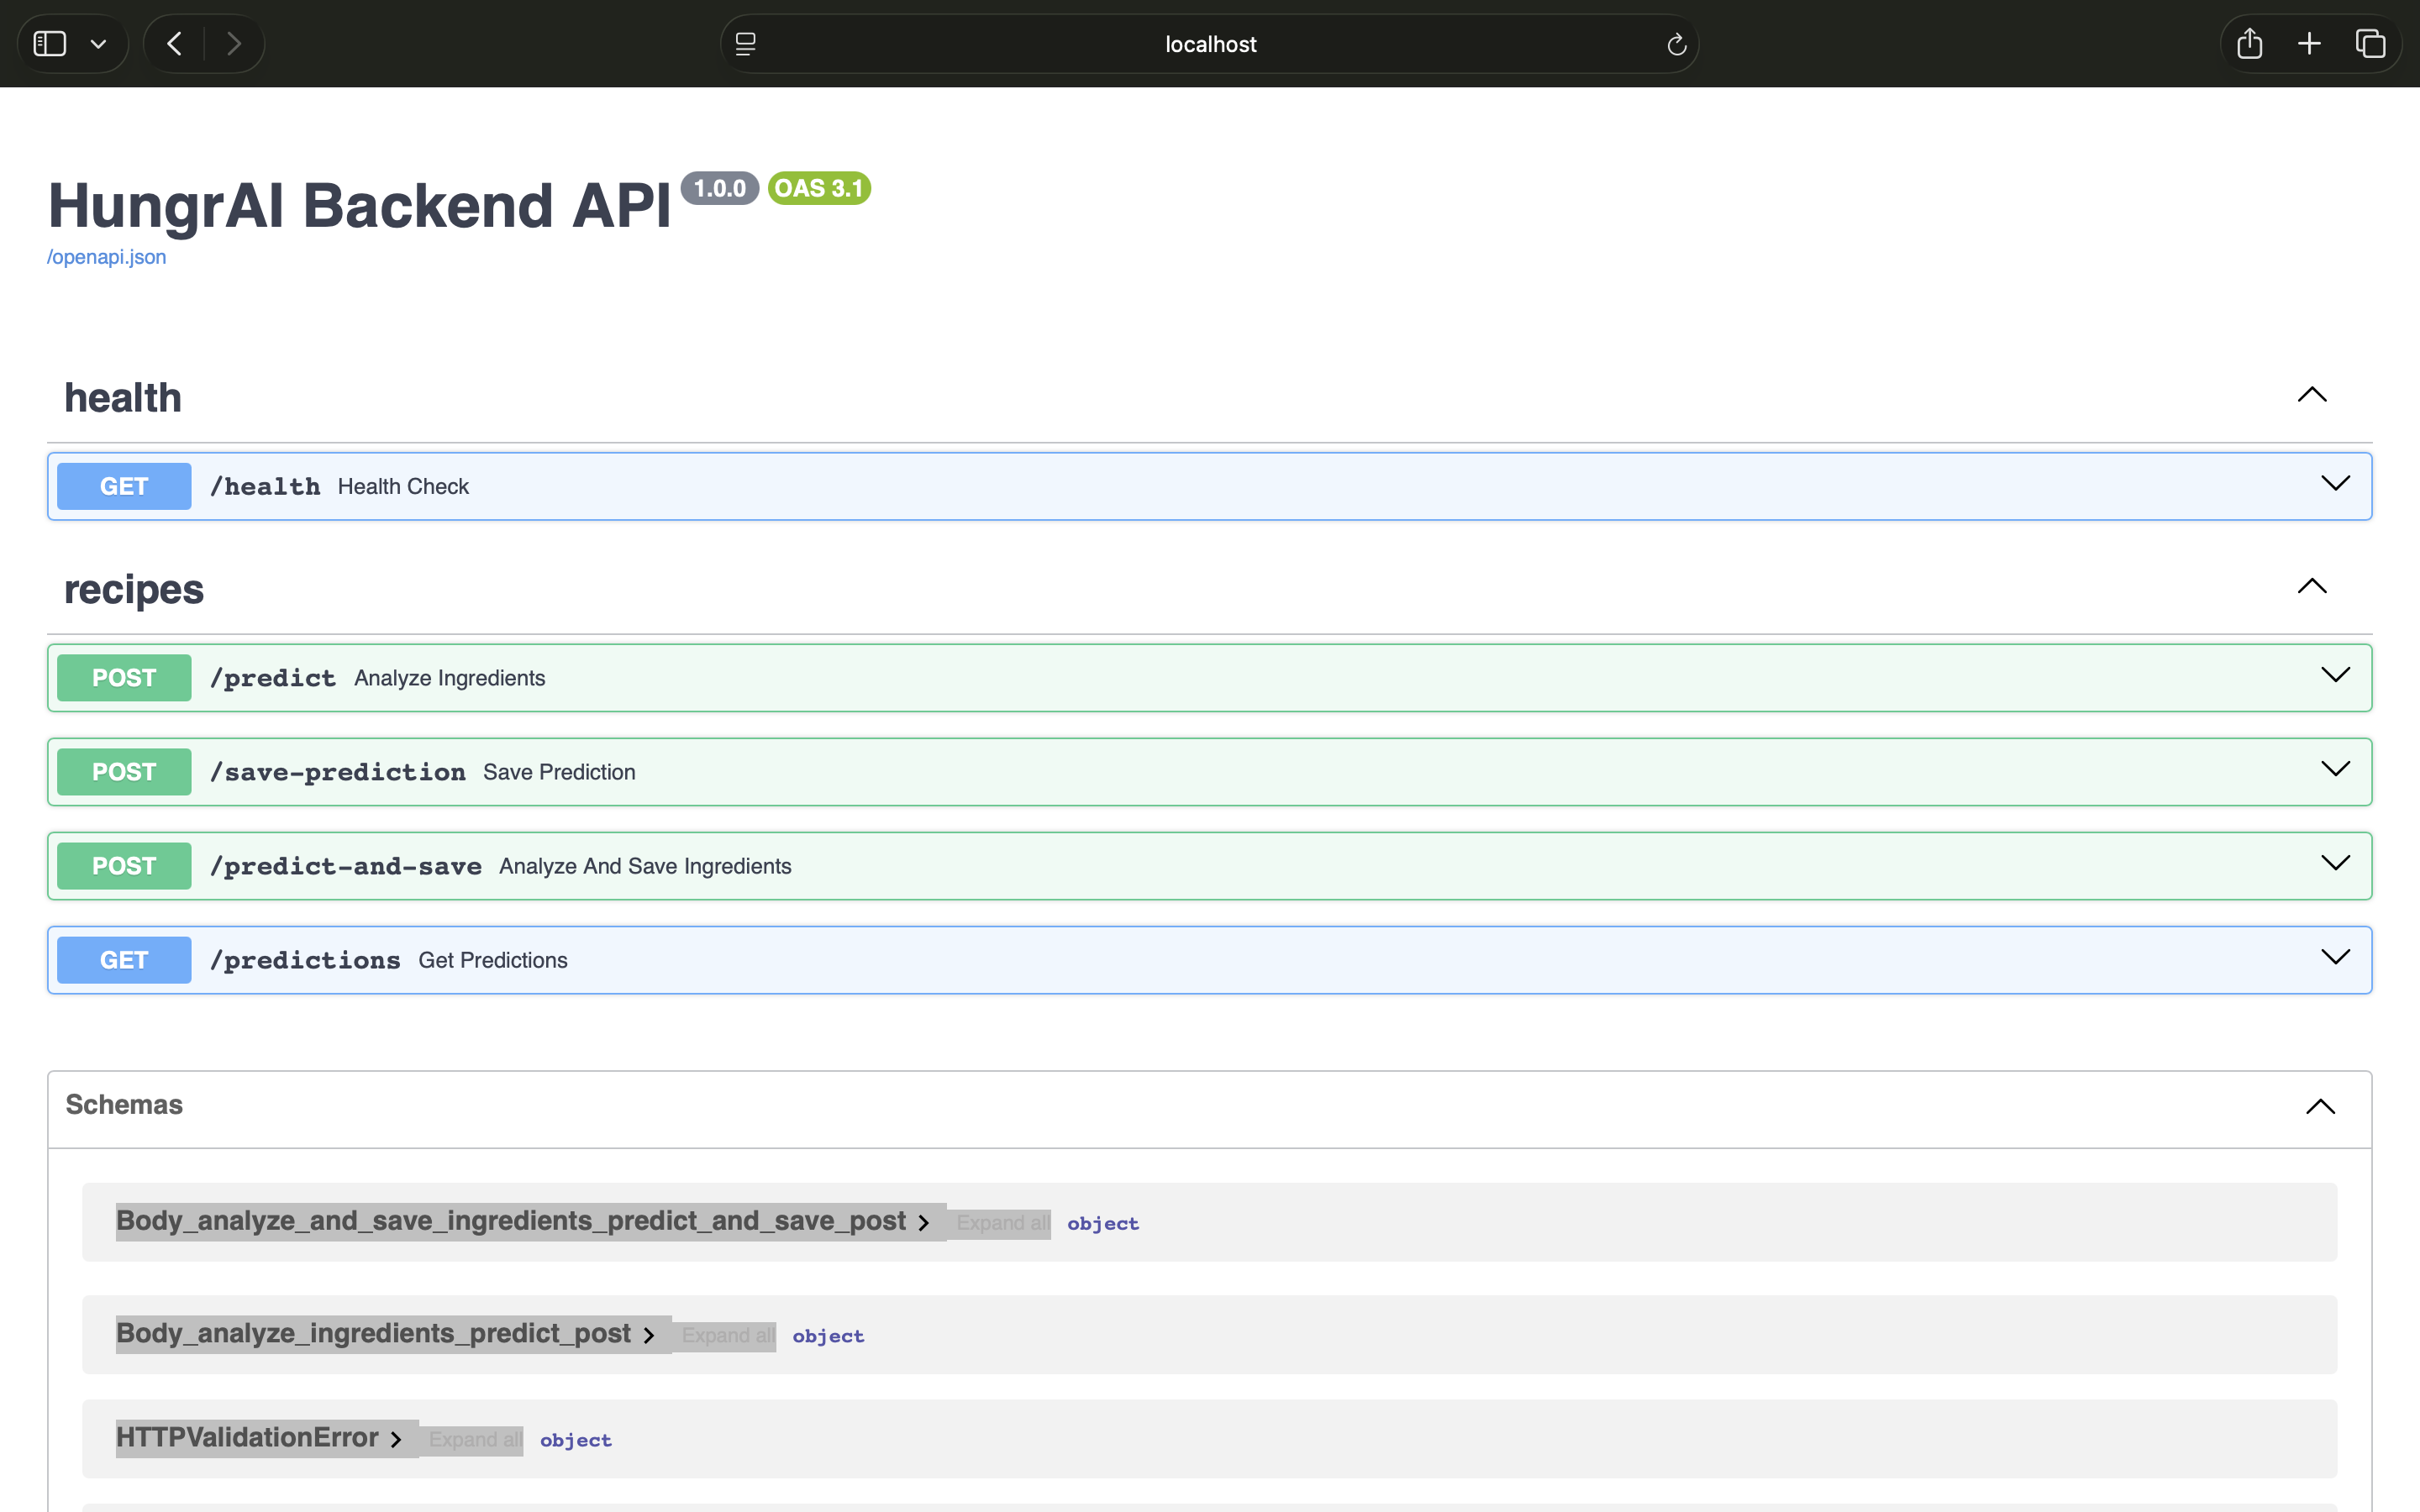2420x1512 pixels.
Task: Go back with the browser back arrow
Action: (175, 44)
